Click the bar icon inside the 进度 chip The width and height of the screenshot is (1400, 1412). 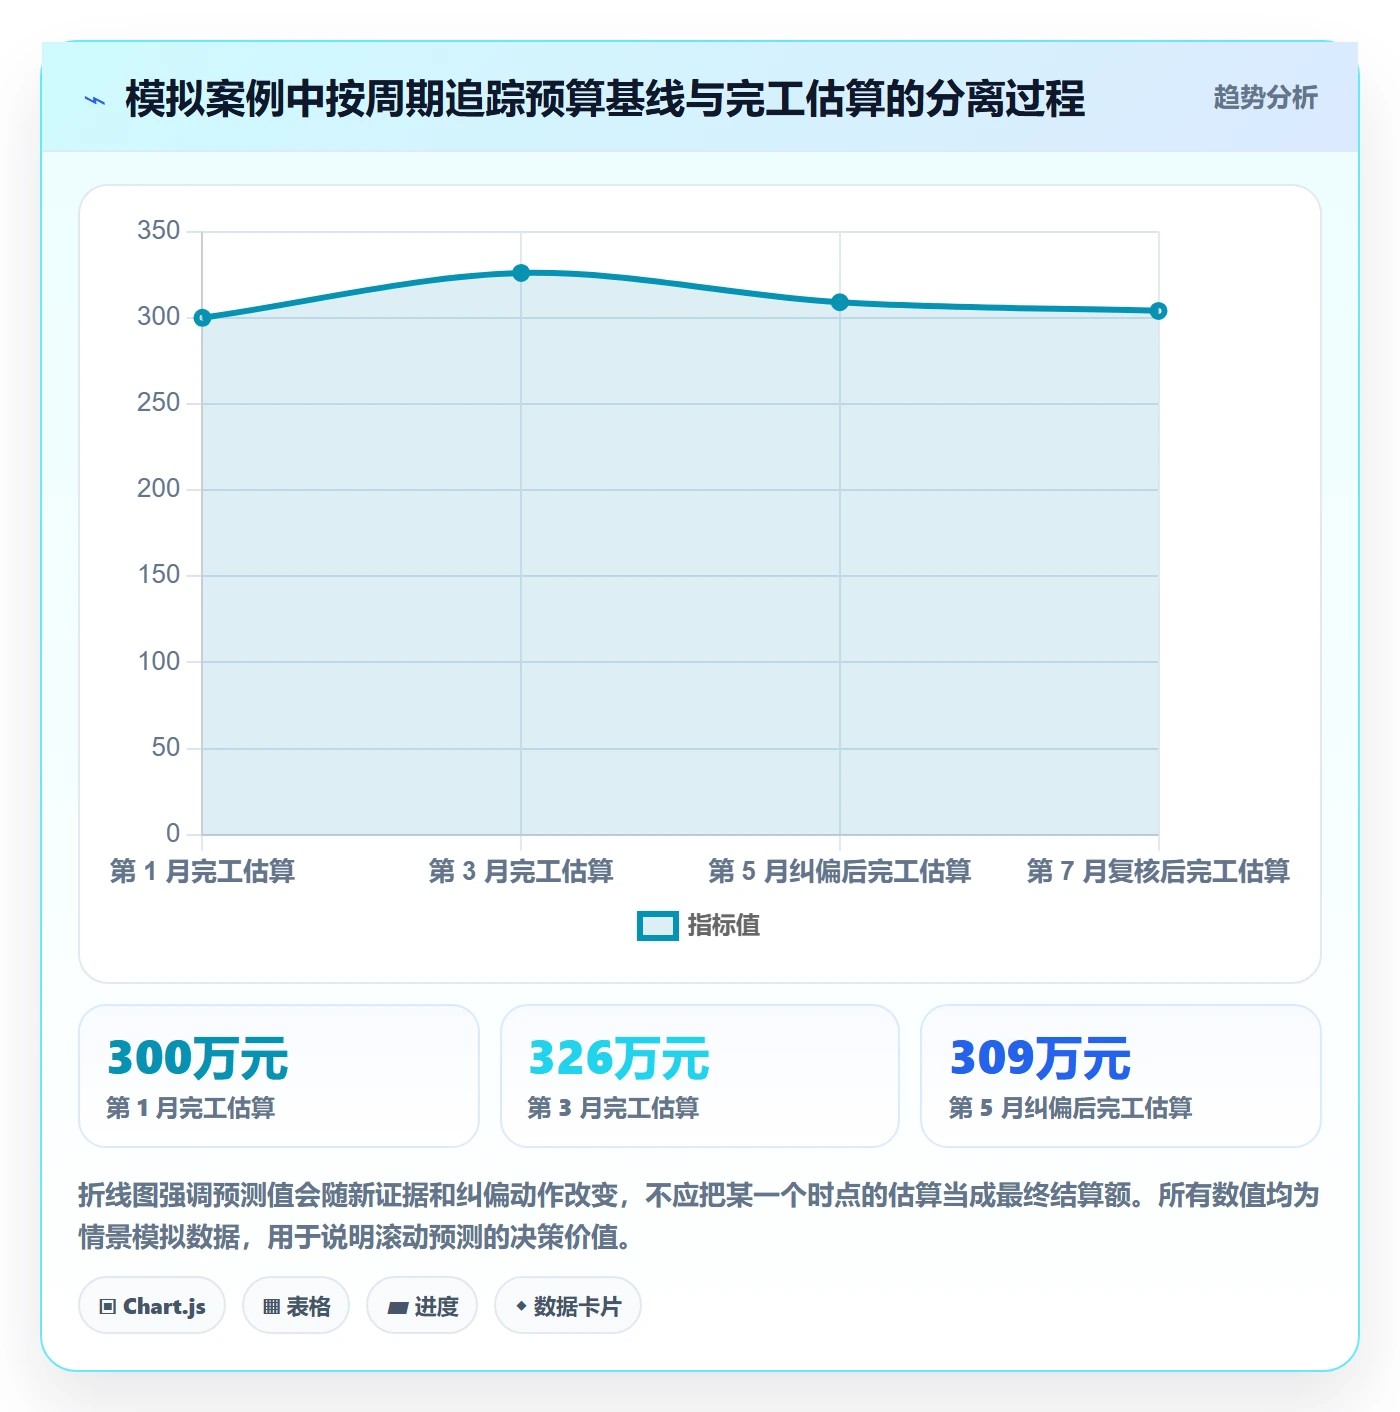(x=397, y=1307)
